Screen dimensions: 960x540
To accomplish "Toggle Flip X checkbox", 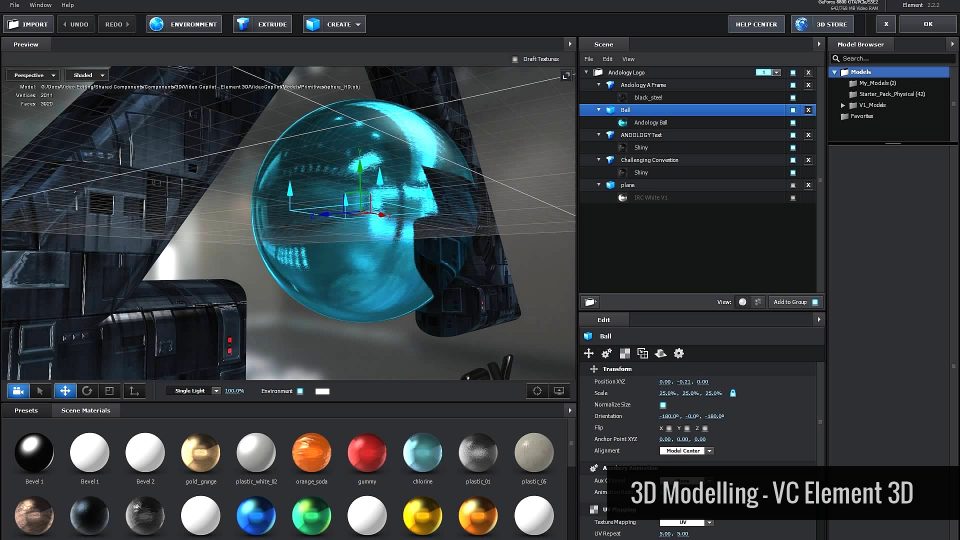I will (x=669, y=429).
